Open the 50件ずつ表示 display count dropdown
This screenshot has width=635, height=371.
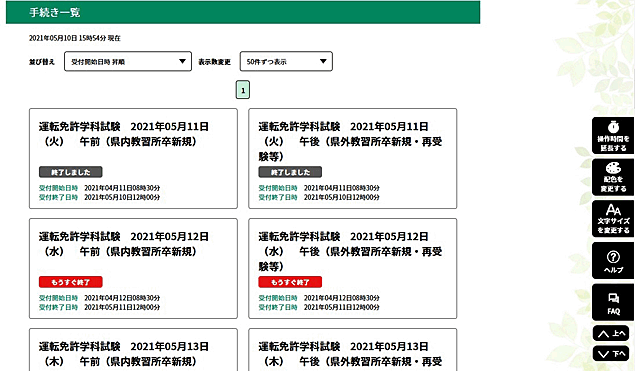point(286,62)
